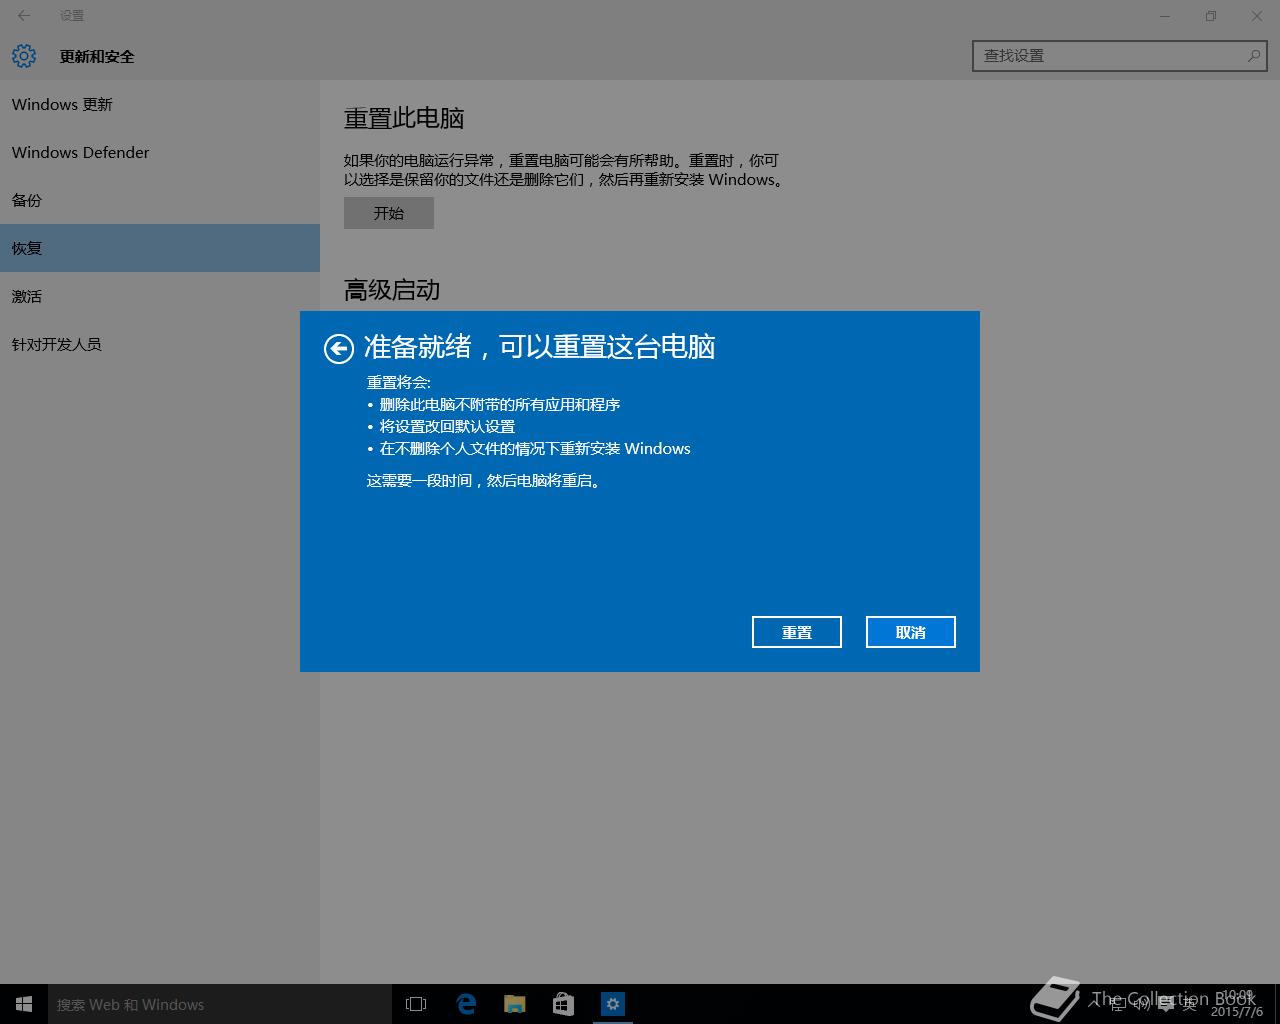
Task: Open the 备份 section
Action: (160, 200)
